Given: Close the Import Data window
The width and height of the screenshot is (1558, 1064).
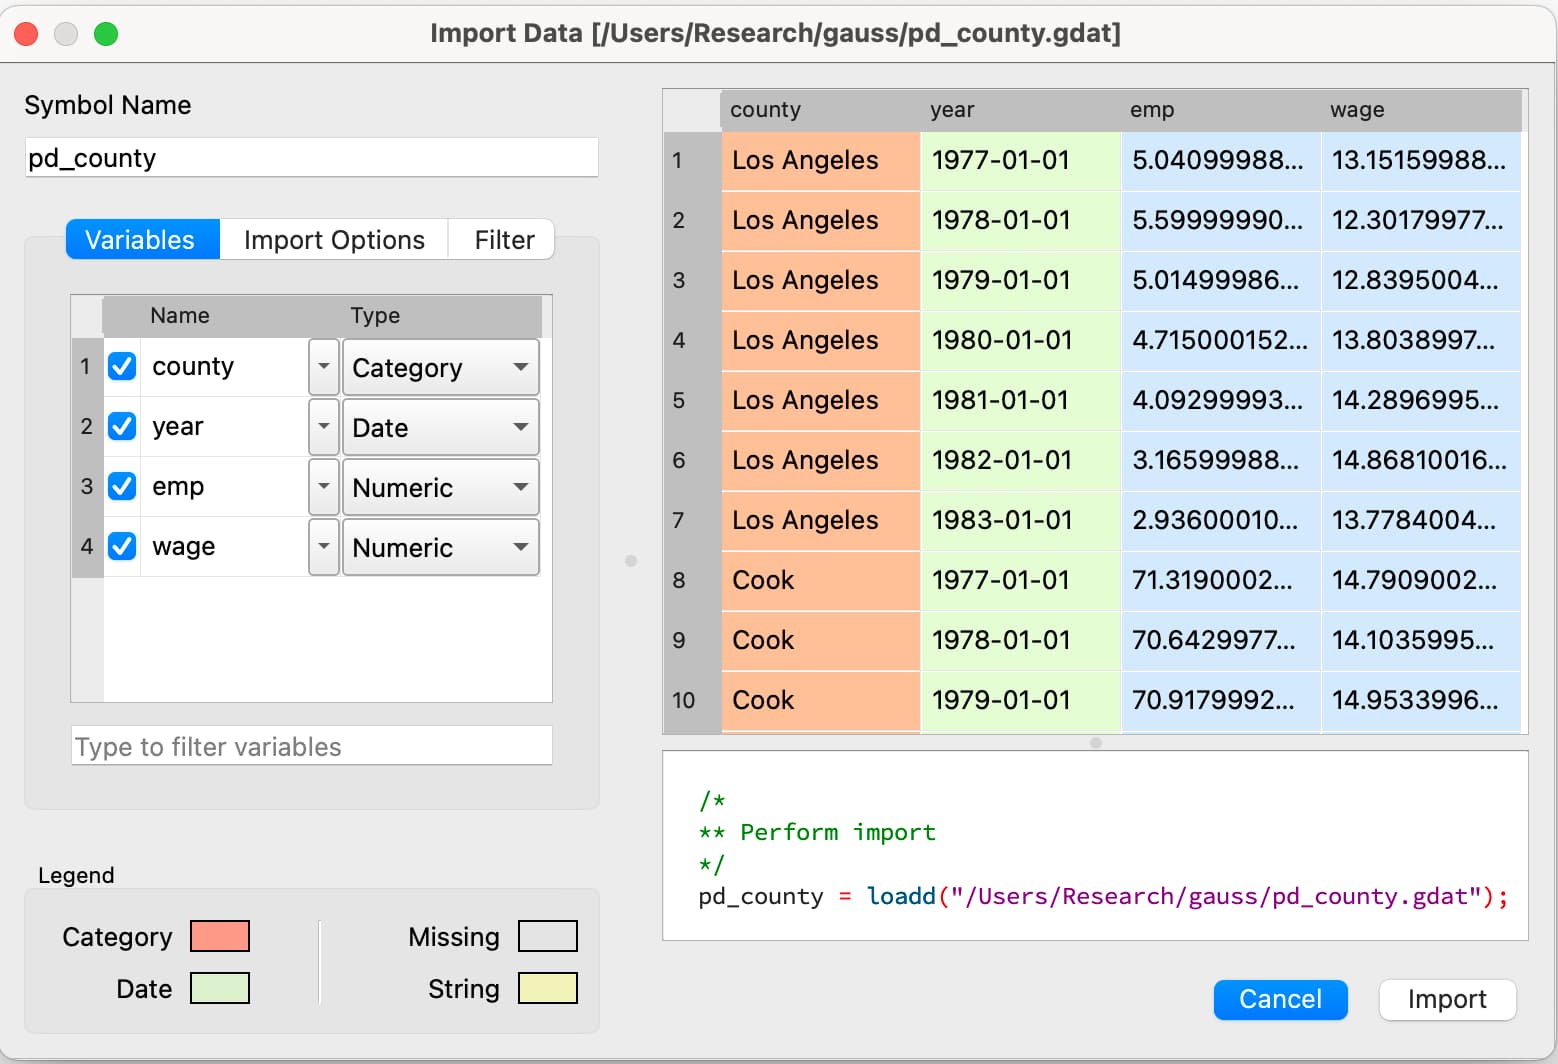Looking at the screenshot, I should point(26,34).
